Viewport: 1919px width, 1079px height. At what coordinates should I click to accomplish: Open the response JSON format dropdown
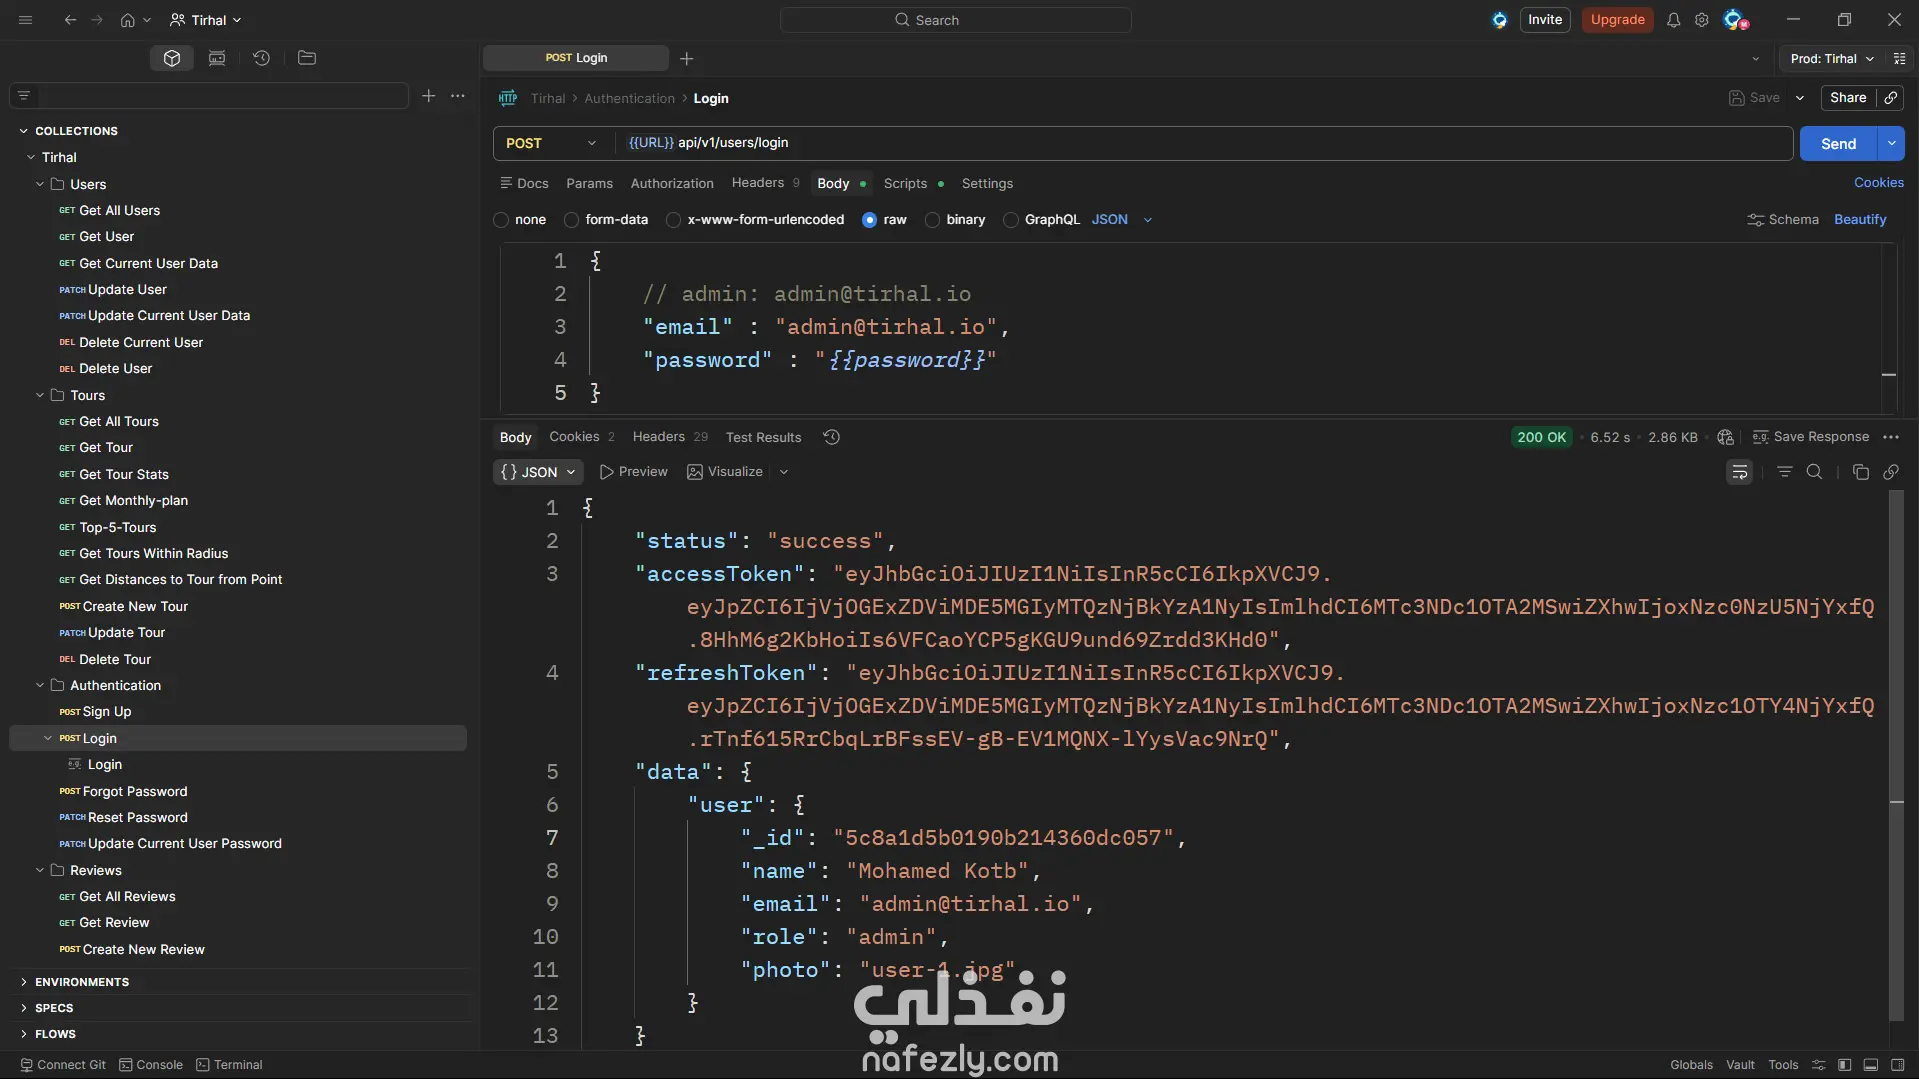click(x=538, y=472)
